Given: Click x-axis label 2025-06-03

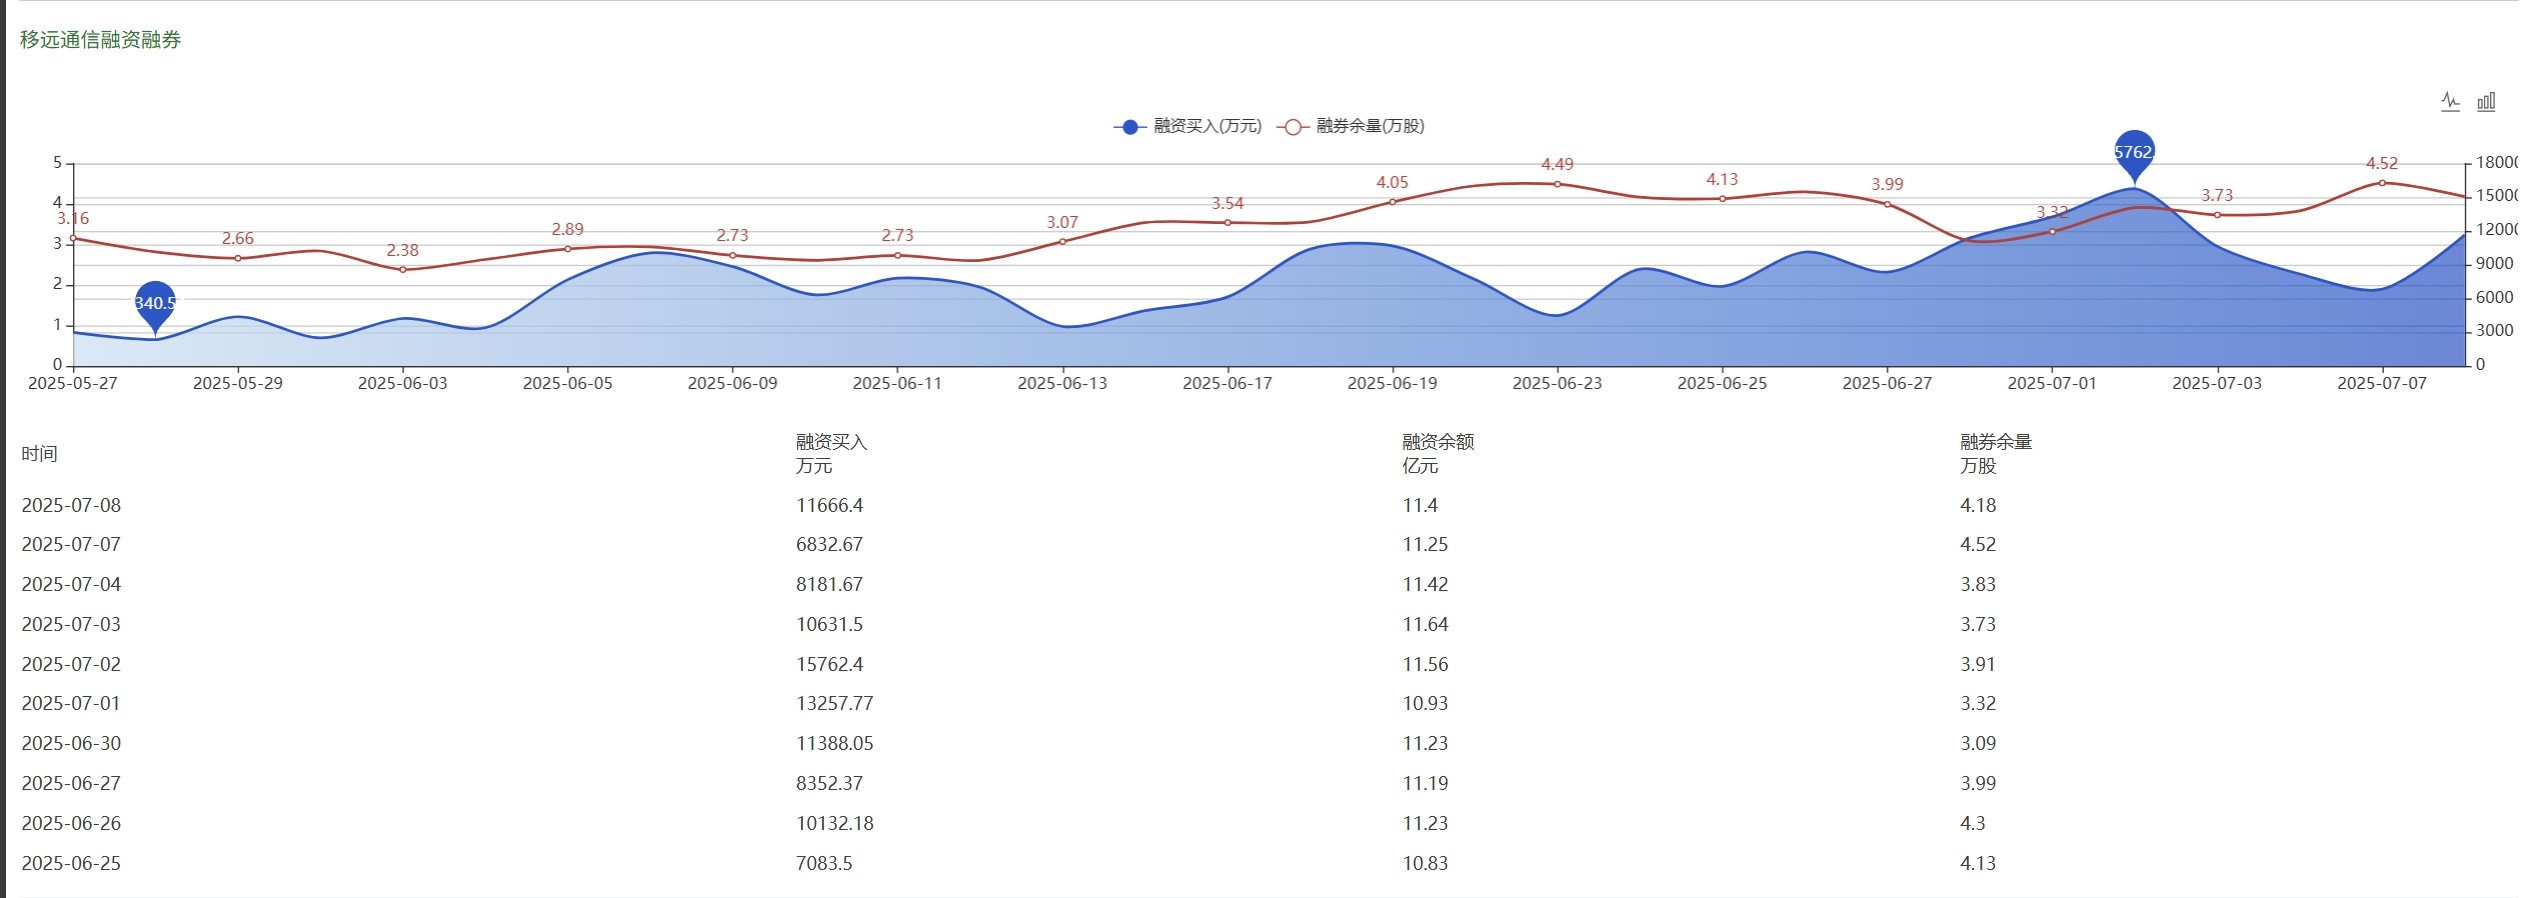Looking at the screenshot, I should coord(403,384).
